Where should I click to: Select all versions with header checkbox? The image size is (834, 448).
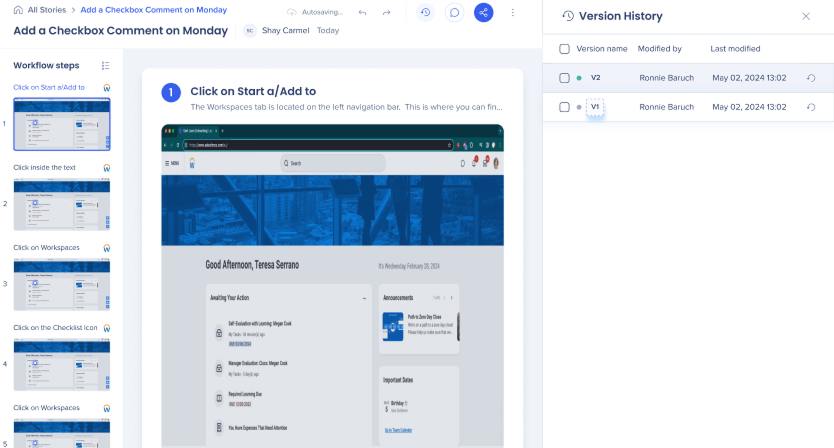(x=565, y=49)
